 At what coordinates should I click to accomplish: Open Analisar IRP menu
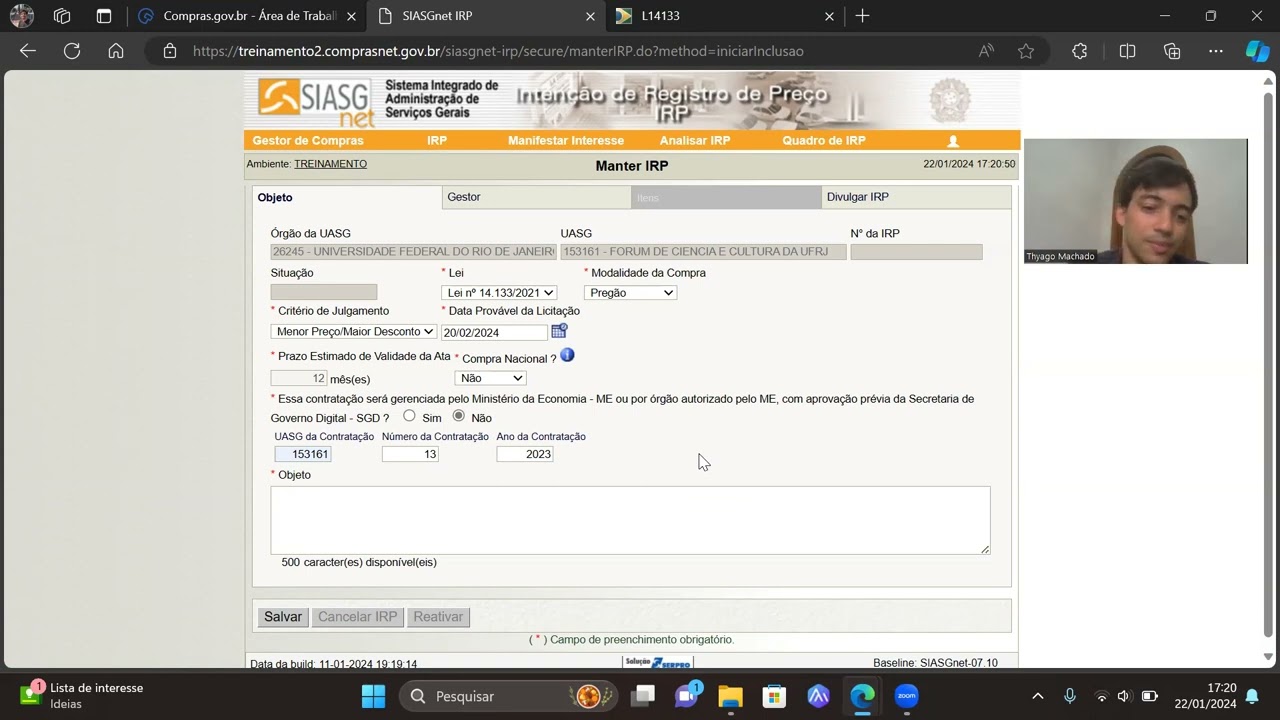pyautogui.click(x=695, y=141)
